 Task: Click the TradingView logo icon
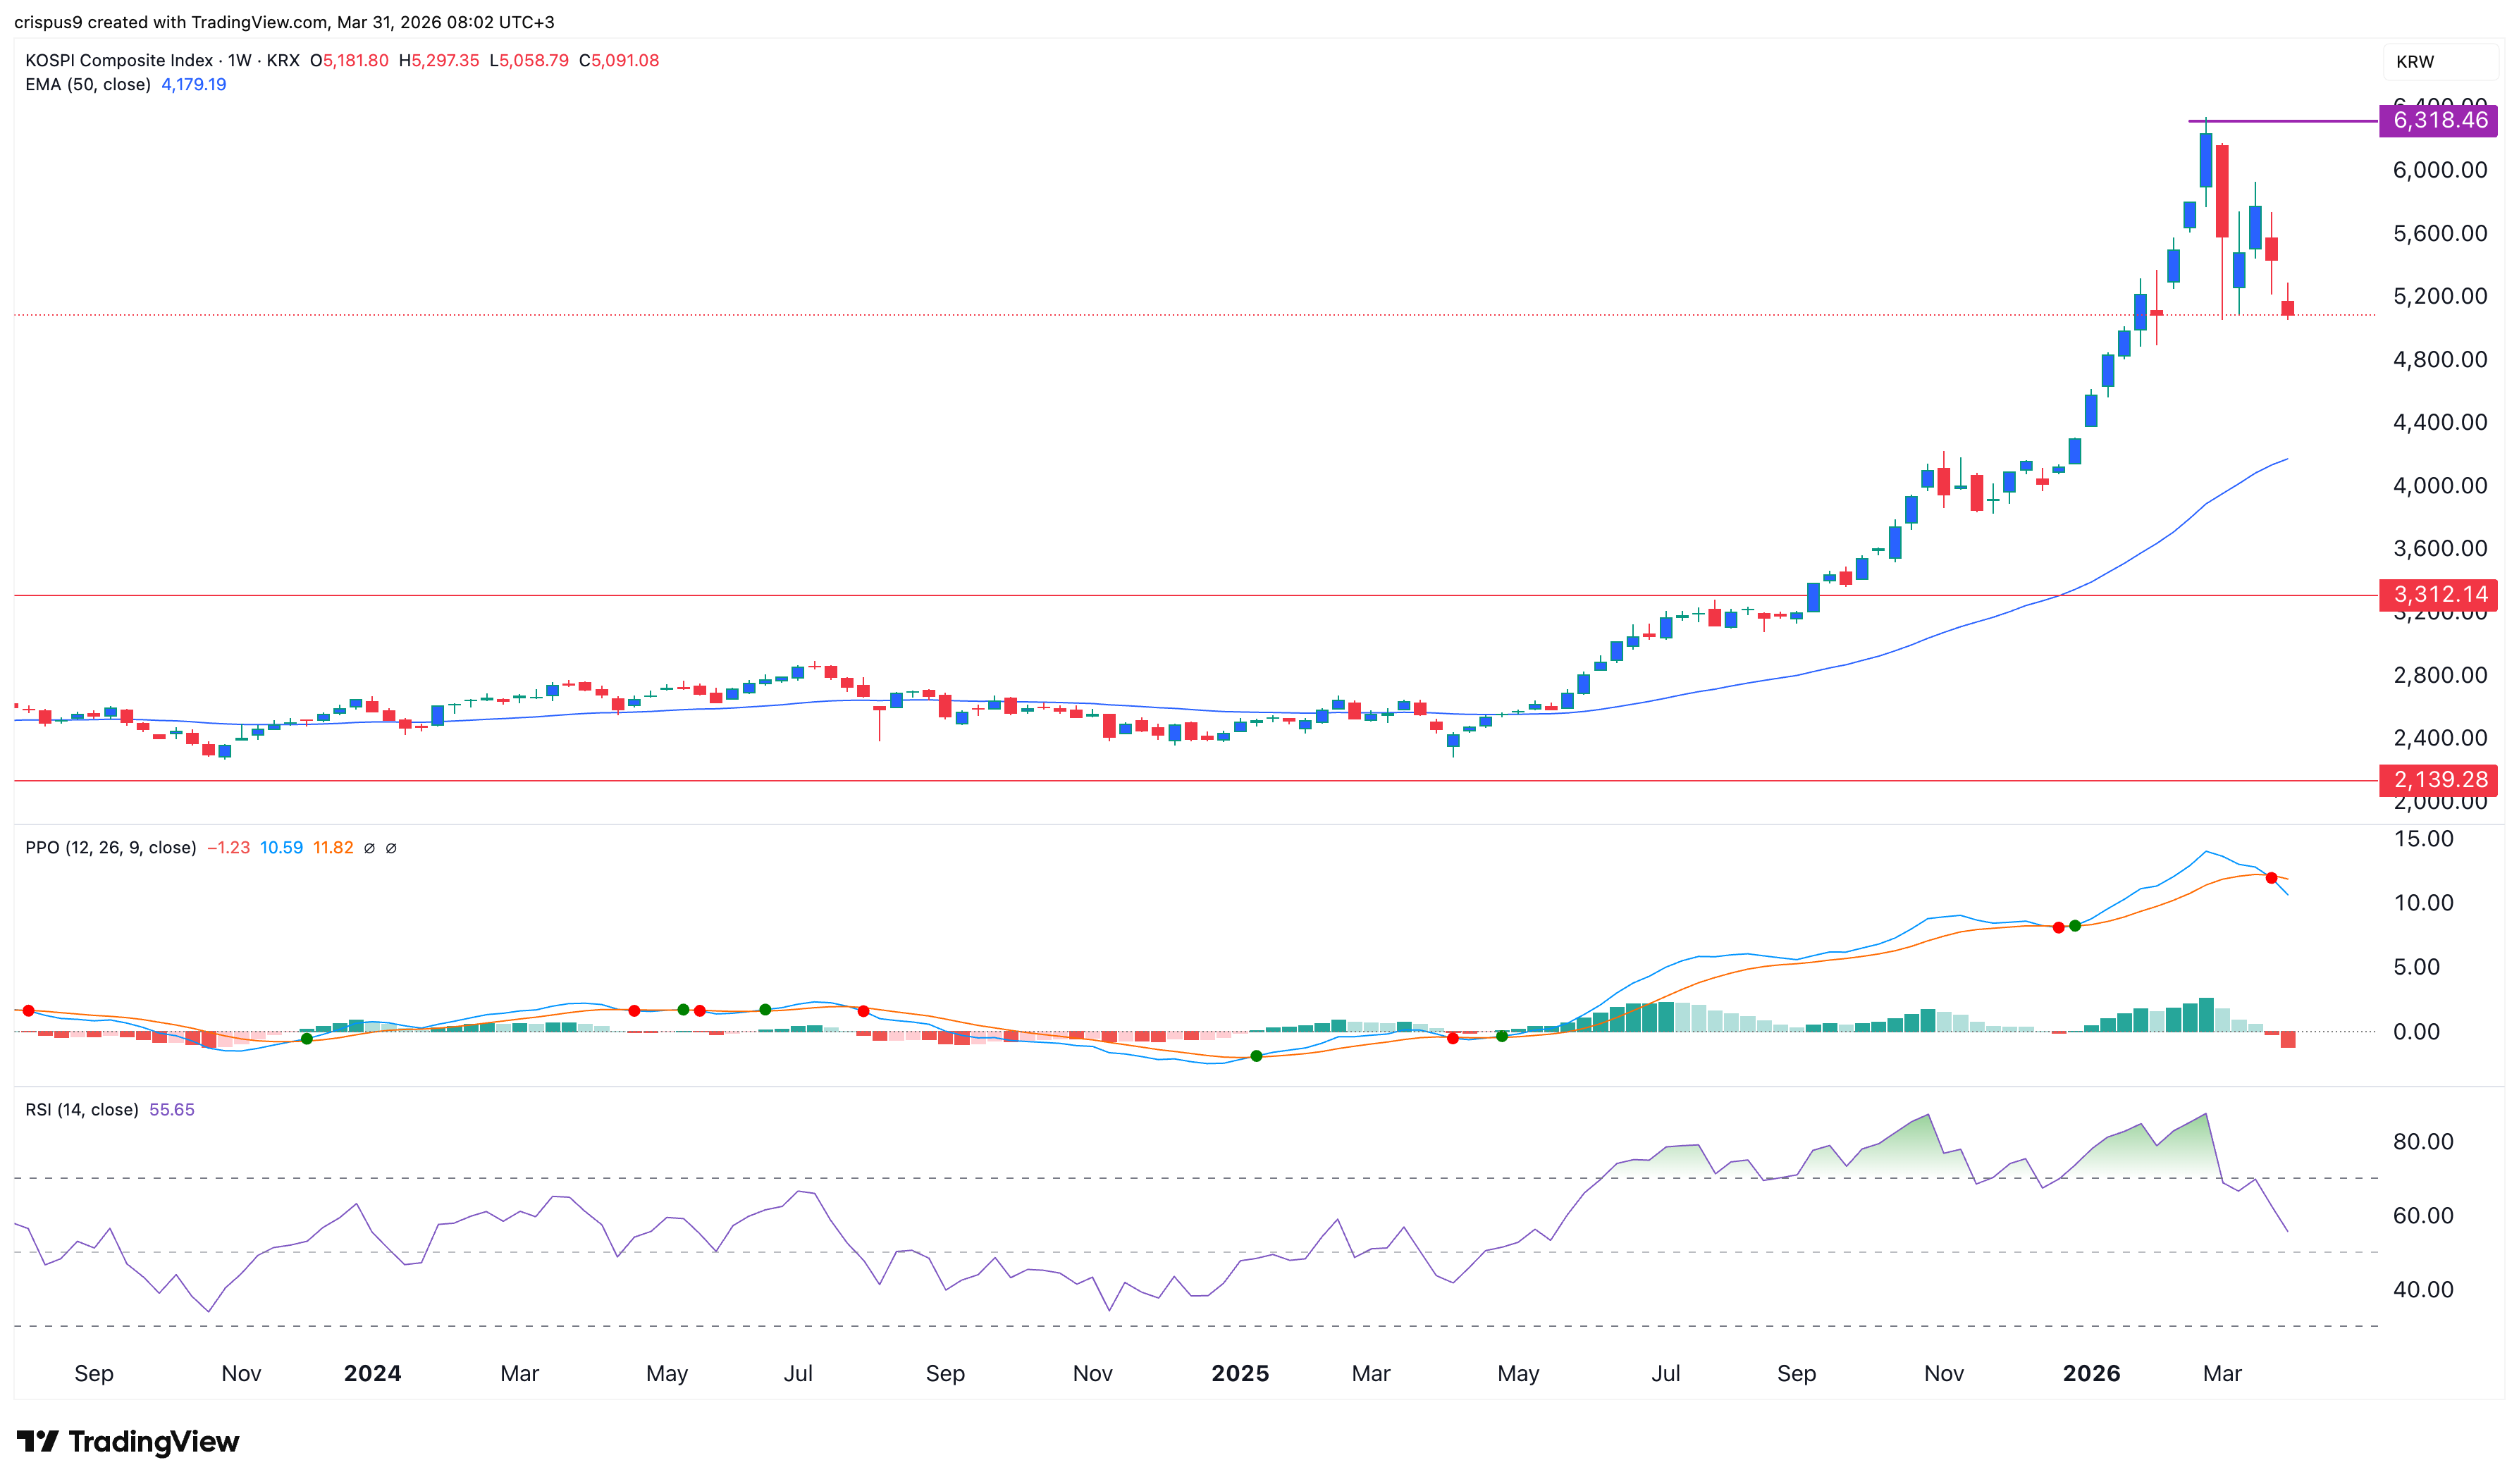[x=38, y=1441]
